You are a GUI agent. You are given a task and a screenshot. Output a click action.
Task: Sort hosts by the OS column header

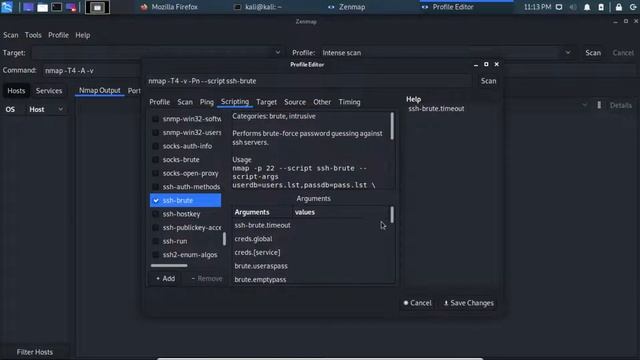click(10, 109)
